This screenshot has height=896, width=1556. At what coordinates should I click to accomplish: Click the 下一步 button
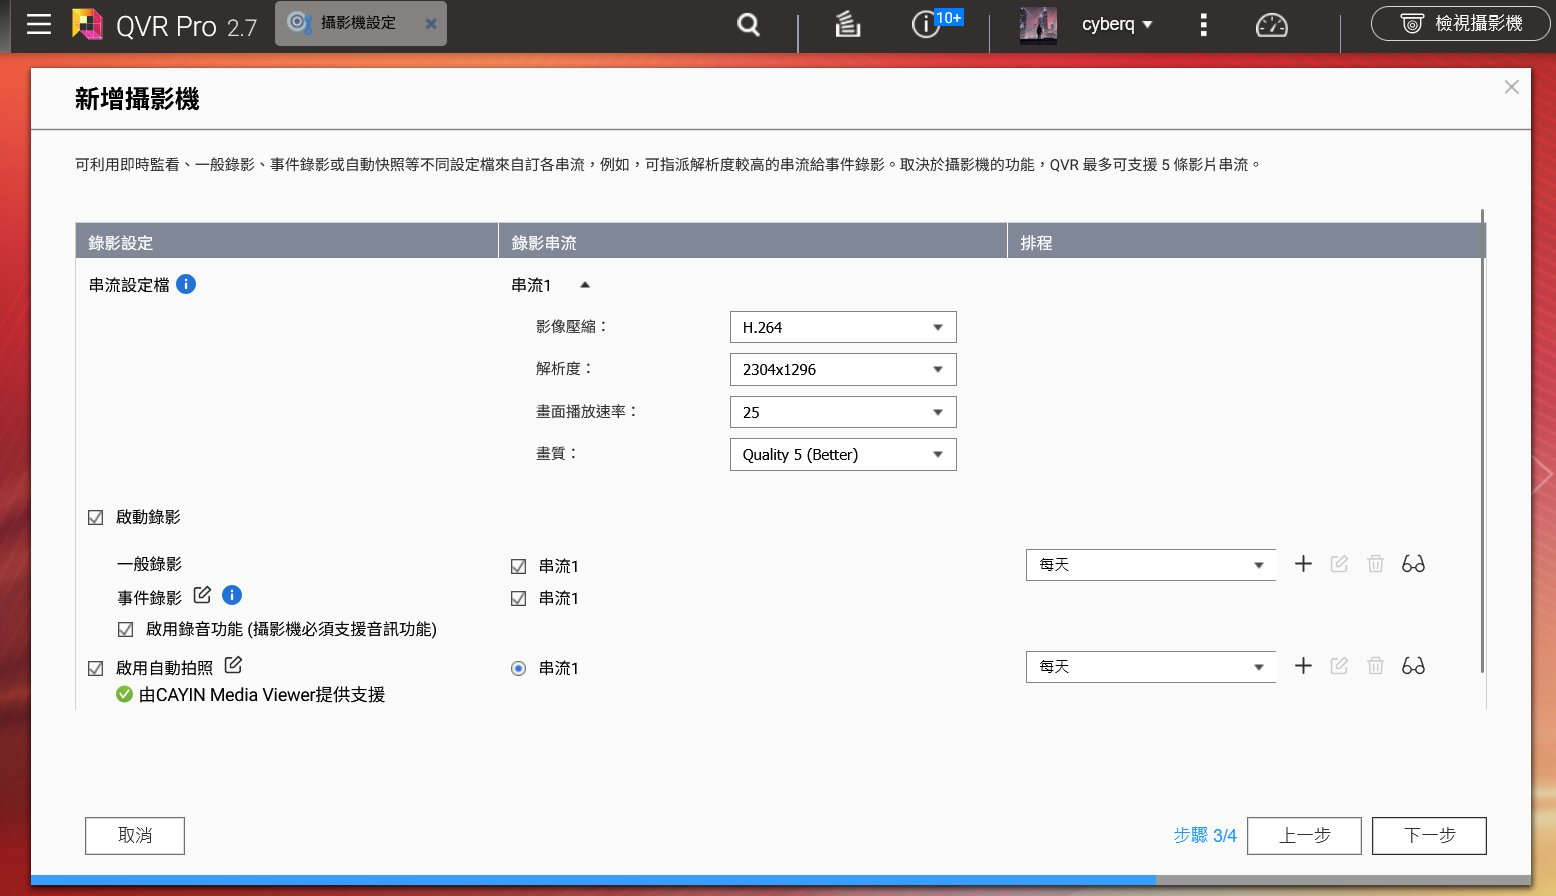coord(1428,835)
